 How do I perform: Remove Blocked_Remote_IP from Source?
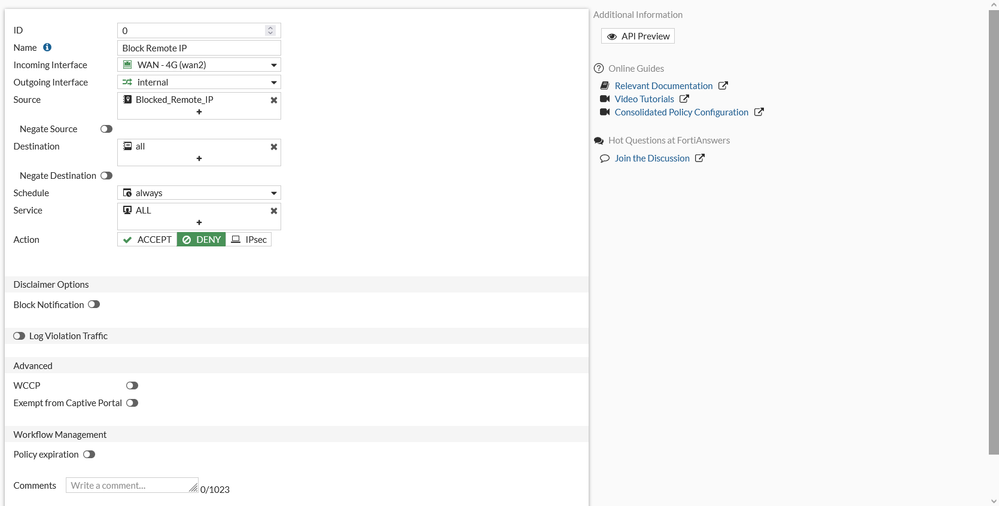tap(274, 100)
